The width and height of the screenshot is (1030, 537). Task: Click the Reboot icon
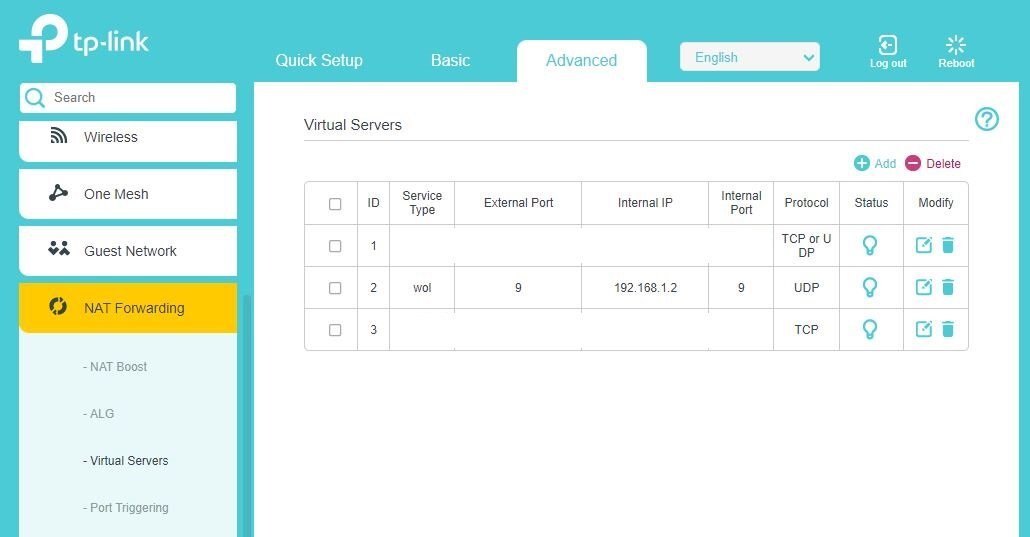point(956,45)
